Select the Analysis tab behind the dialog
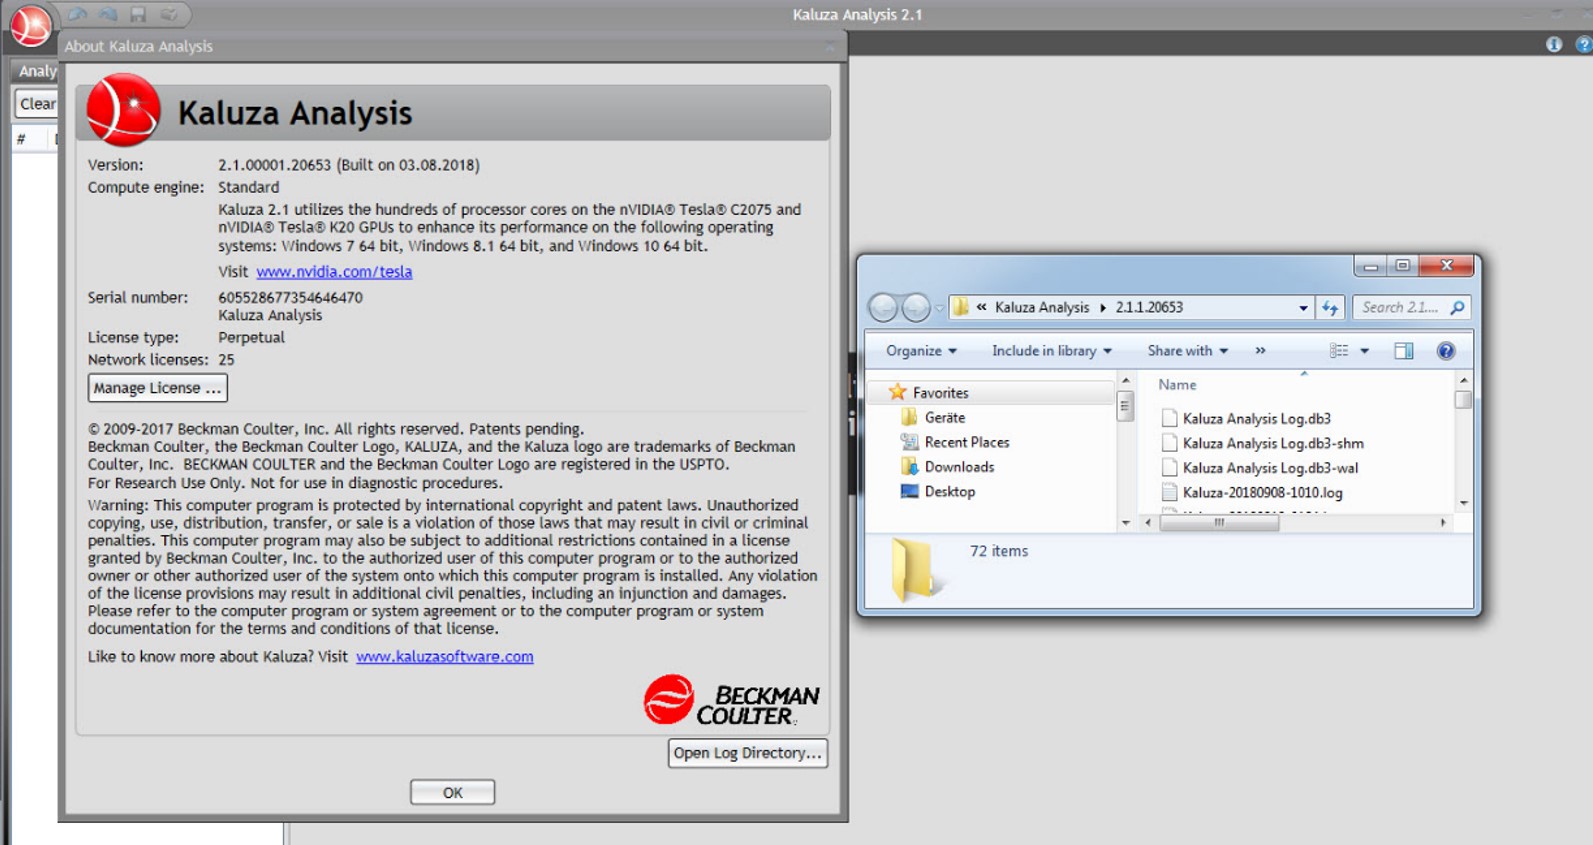1593x845 pixels. click(x=36, y=71)
